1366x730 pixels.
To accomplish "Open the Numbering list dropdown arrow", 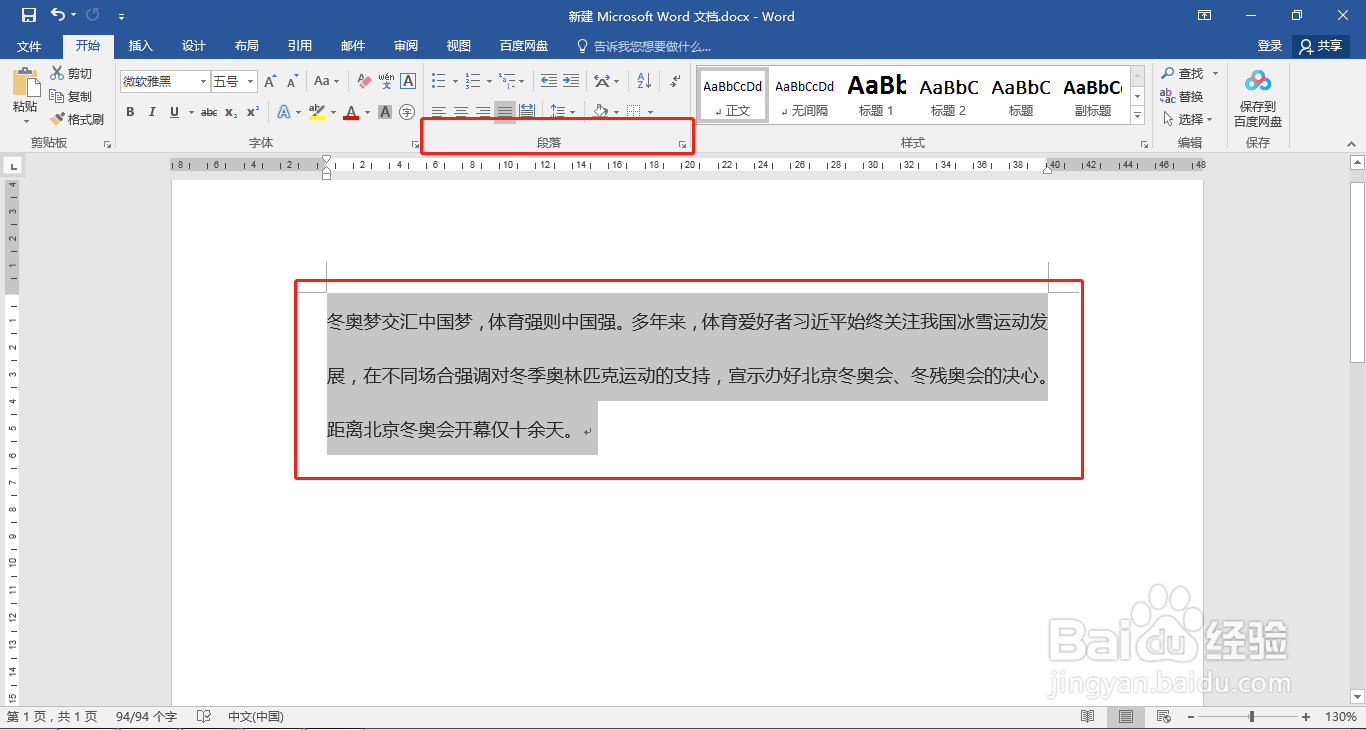I will [x=489, y=81].
